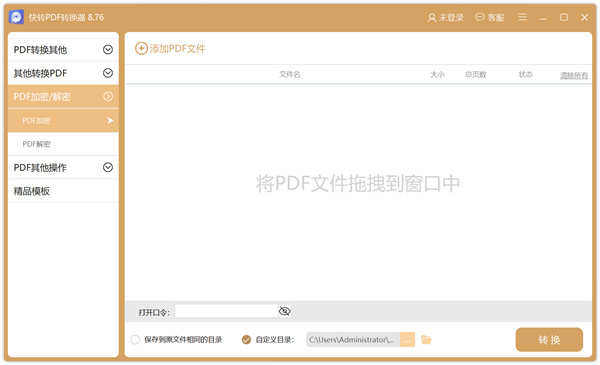Click the 大小 column header
This screenshot has height=365, width=600.
(437, 74)
